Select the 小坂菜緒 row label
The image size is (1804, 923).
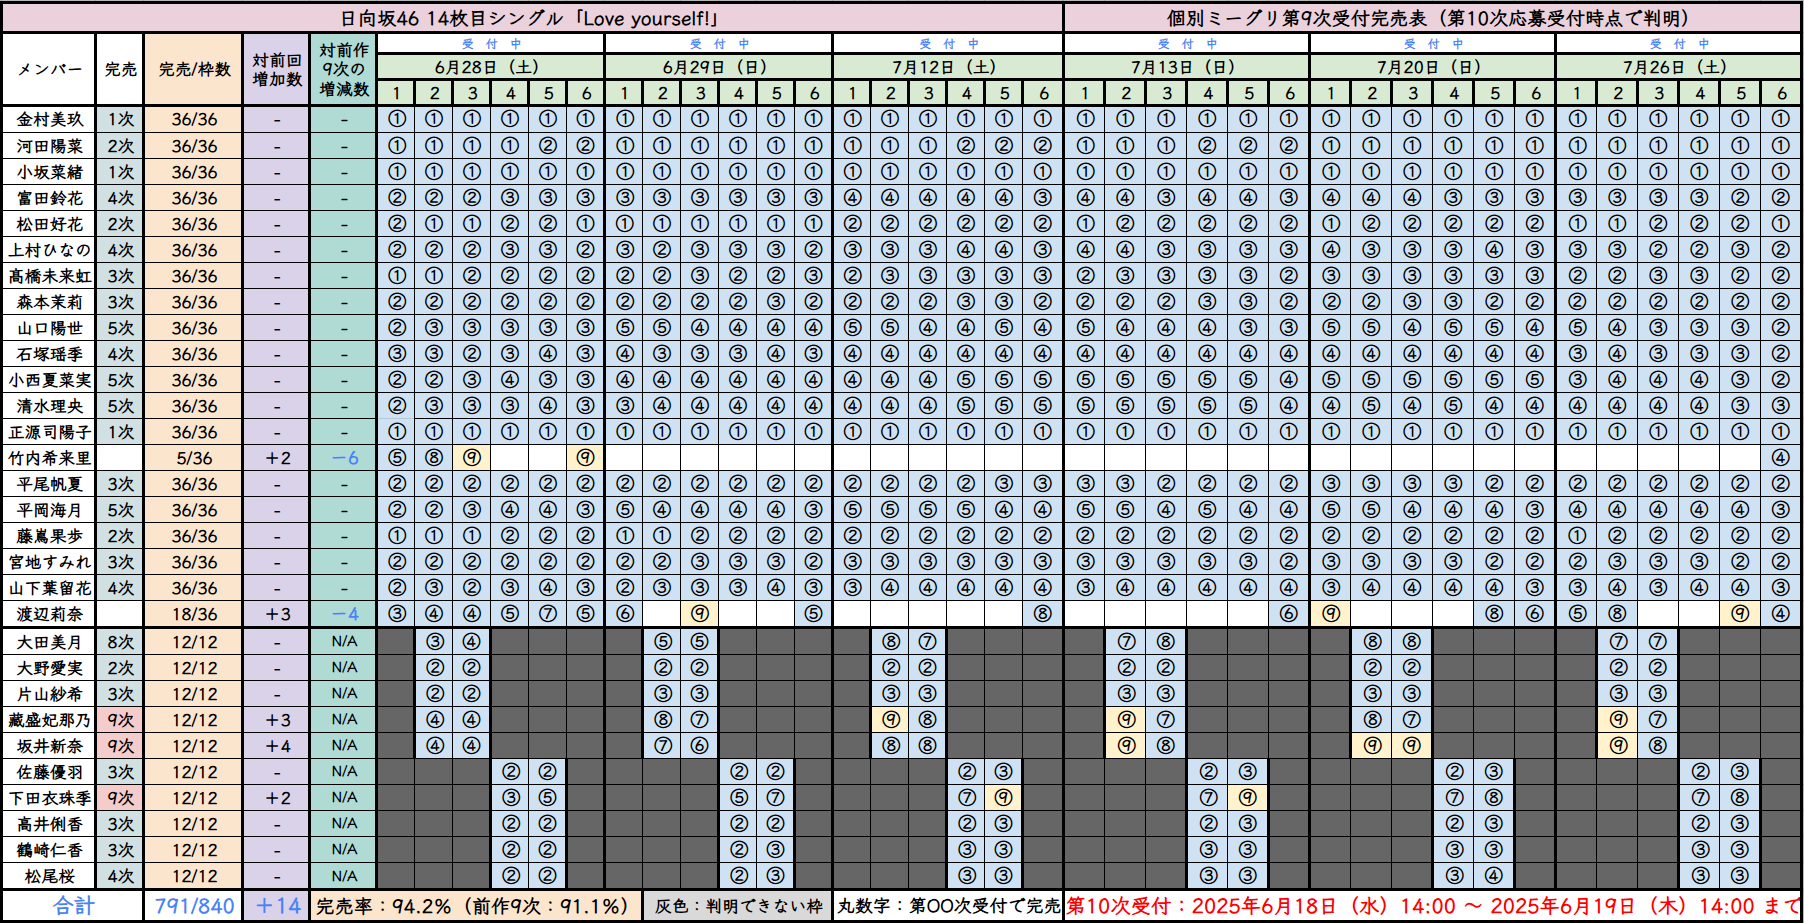[49, 172]
